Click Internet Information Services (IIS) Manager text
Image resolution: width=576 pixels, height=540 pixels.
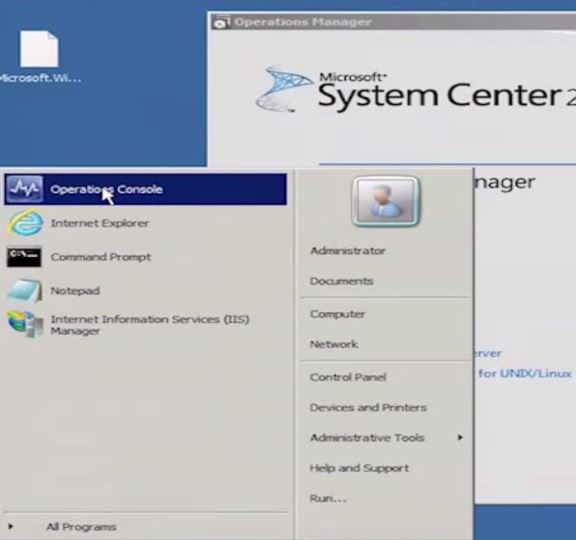point(150,325)
